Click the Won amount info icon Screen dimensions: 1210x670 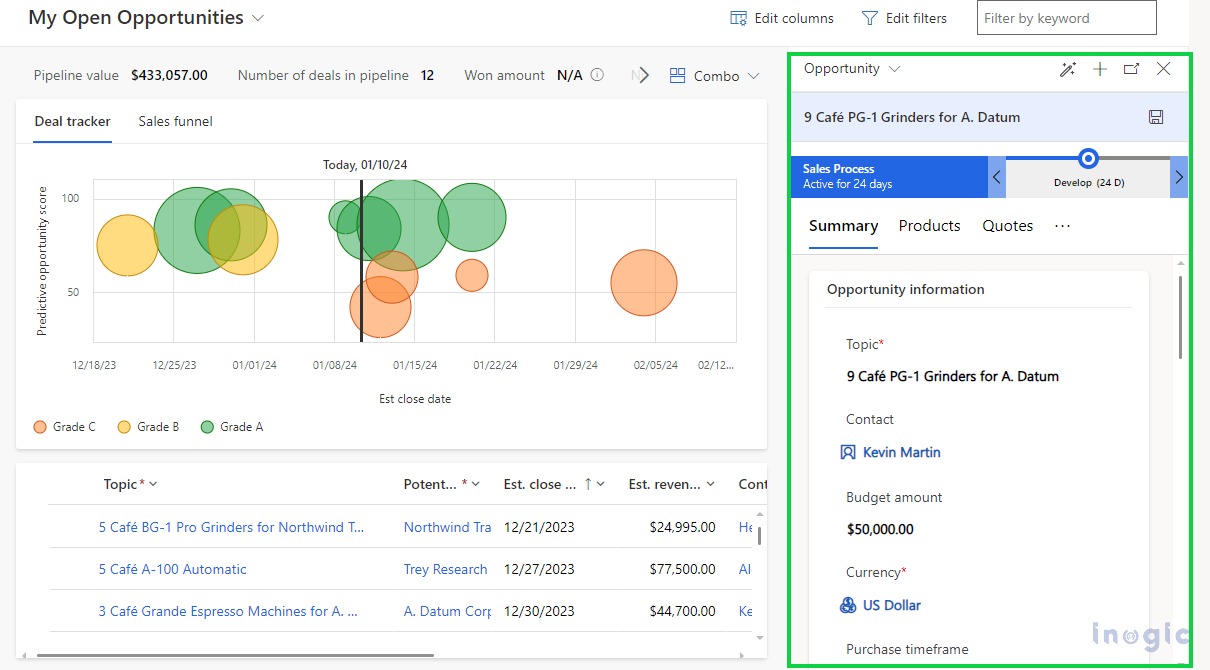(597, 75)
